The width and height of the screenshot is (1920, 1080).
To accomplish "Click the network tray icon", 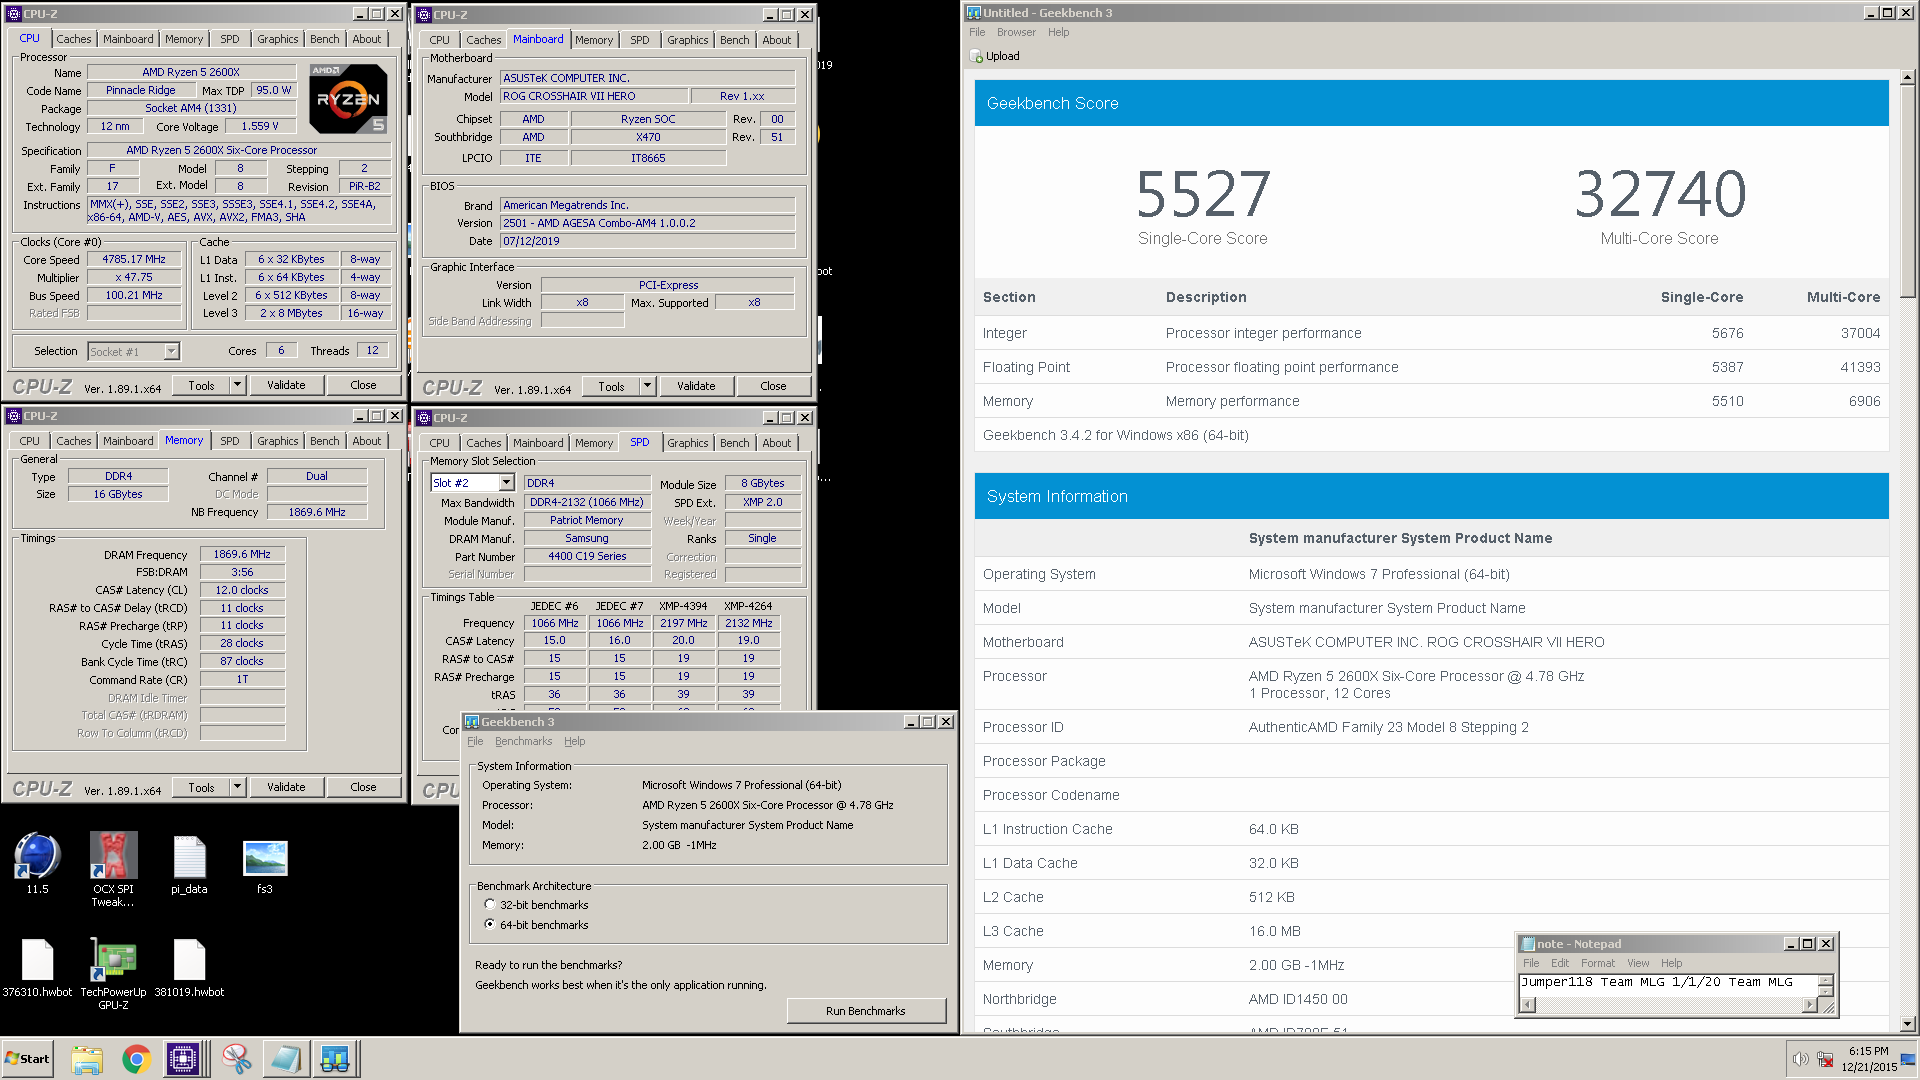I will [x=1825, y=1059].
